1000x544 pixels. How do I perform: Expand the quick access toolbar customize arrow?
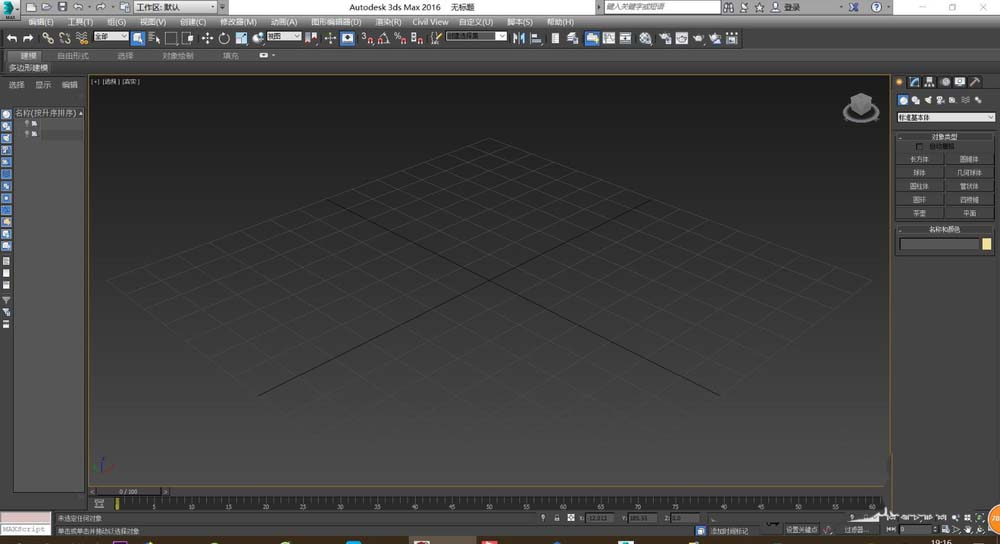222,7
